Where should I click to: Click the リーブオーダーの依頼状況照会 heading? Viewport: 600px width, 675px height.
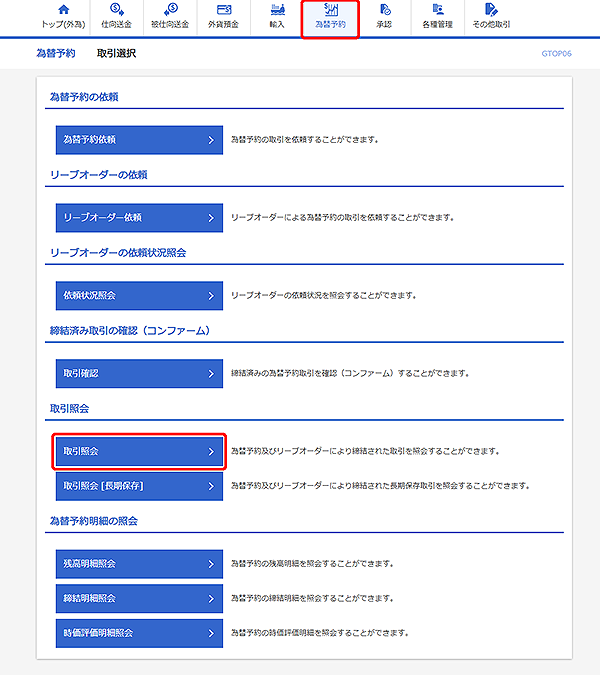[x=118, y=253]
